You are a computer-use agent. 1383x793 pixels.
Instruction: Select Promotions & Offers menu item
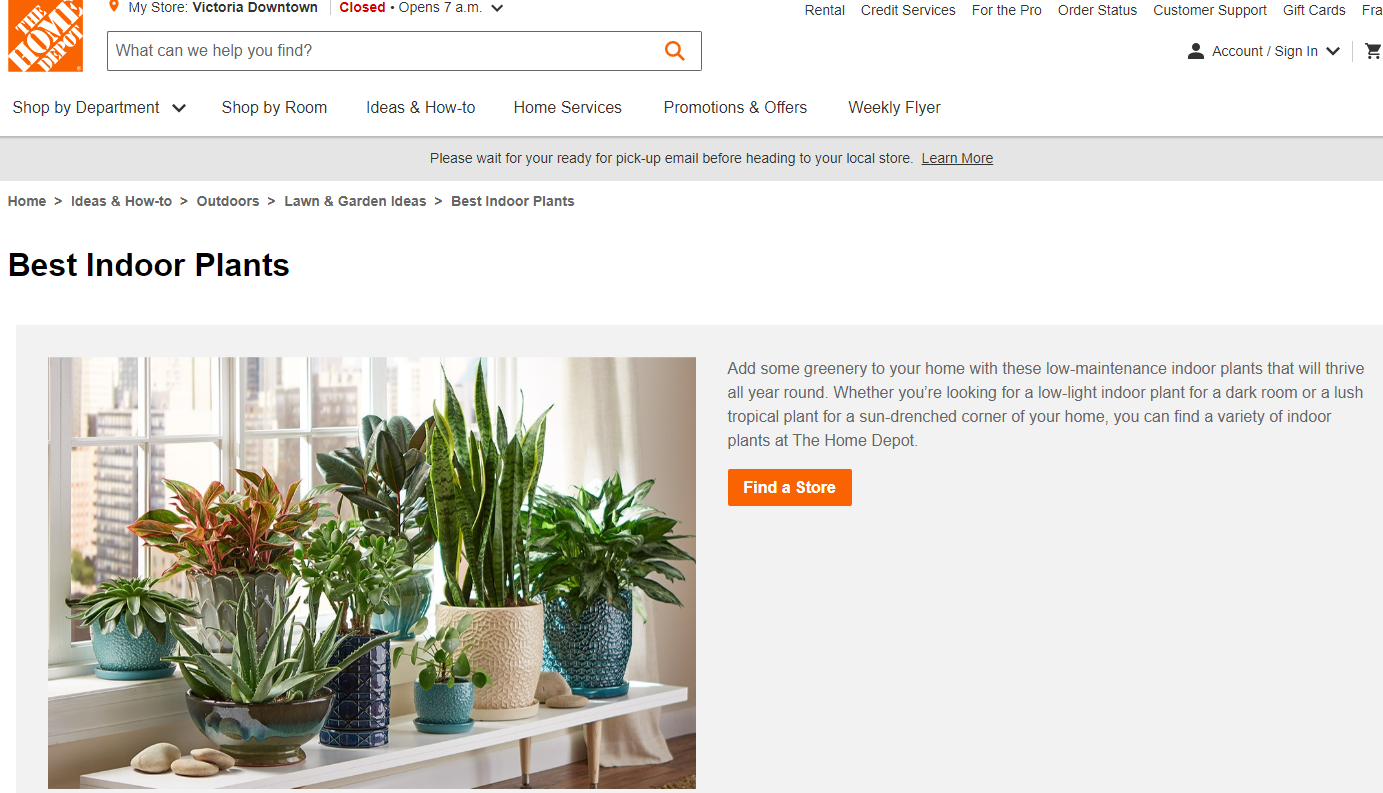pos(735,107)
